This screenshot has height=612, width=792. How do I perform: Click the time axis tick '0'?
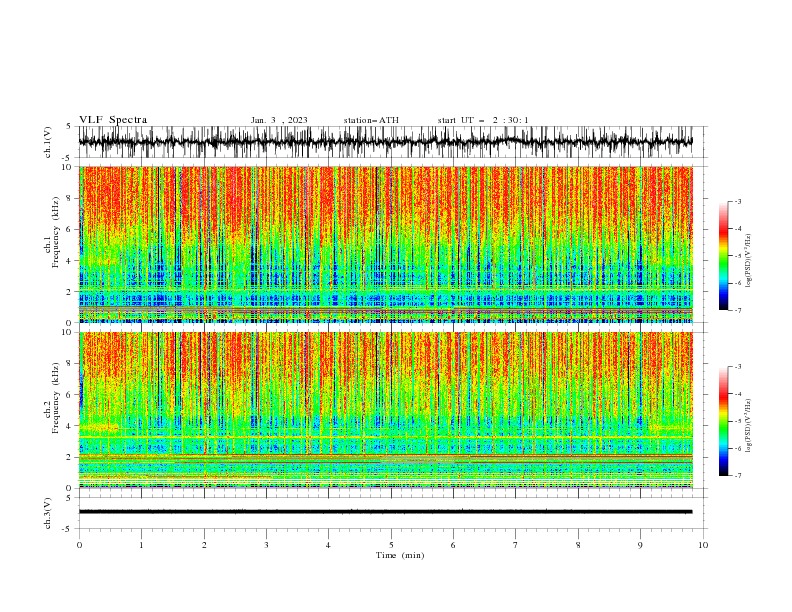coord(79,545)
